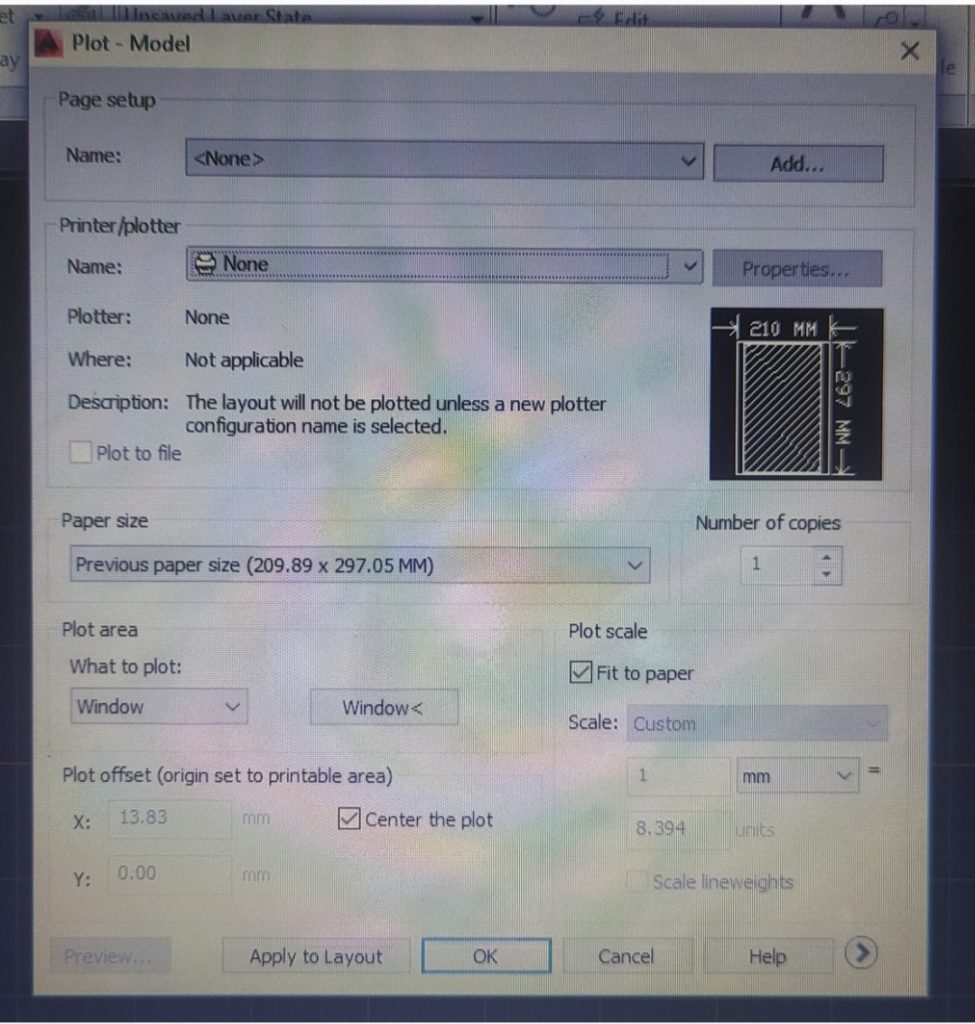Click the AutoCAD logo in title bar

tap(49, 44)
